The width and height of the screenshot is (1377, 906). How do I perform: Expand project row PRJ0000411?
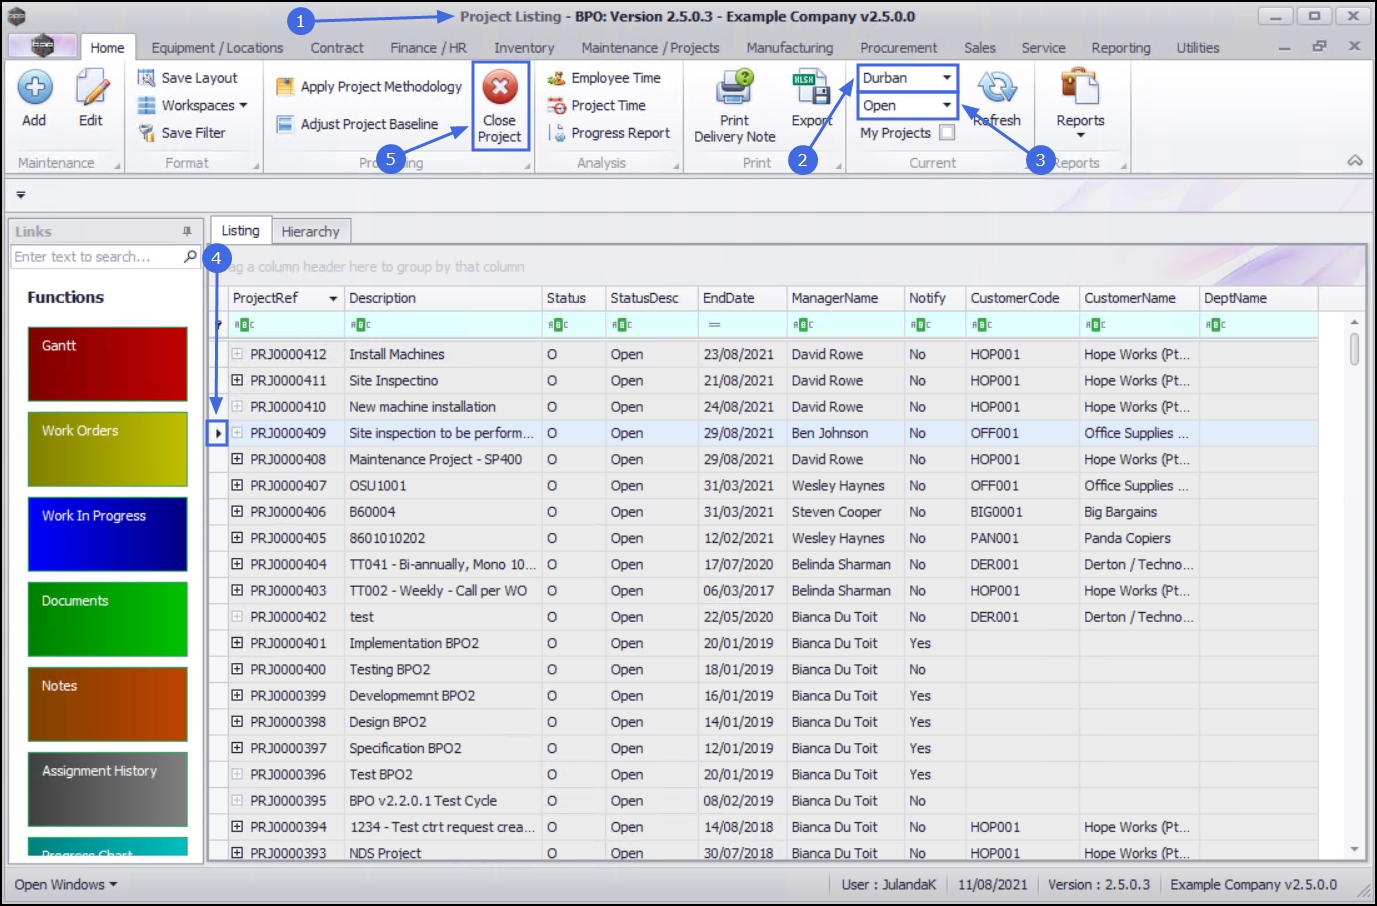coord(237,380)
